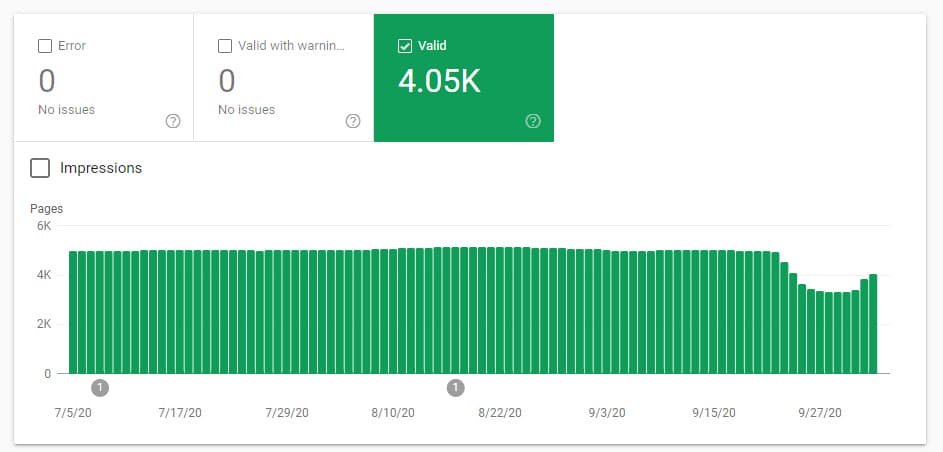Select the green Valid 4.05K card
The height and width of the screenshot is (452, 943).
[x=464, y=78]
